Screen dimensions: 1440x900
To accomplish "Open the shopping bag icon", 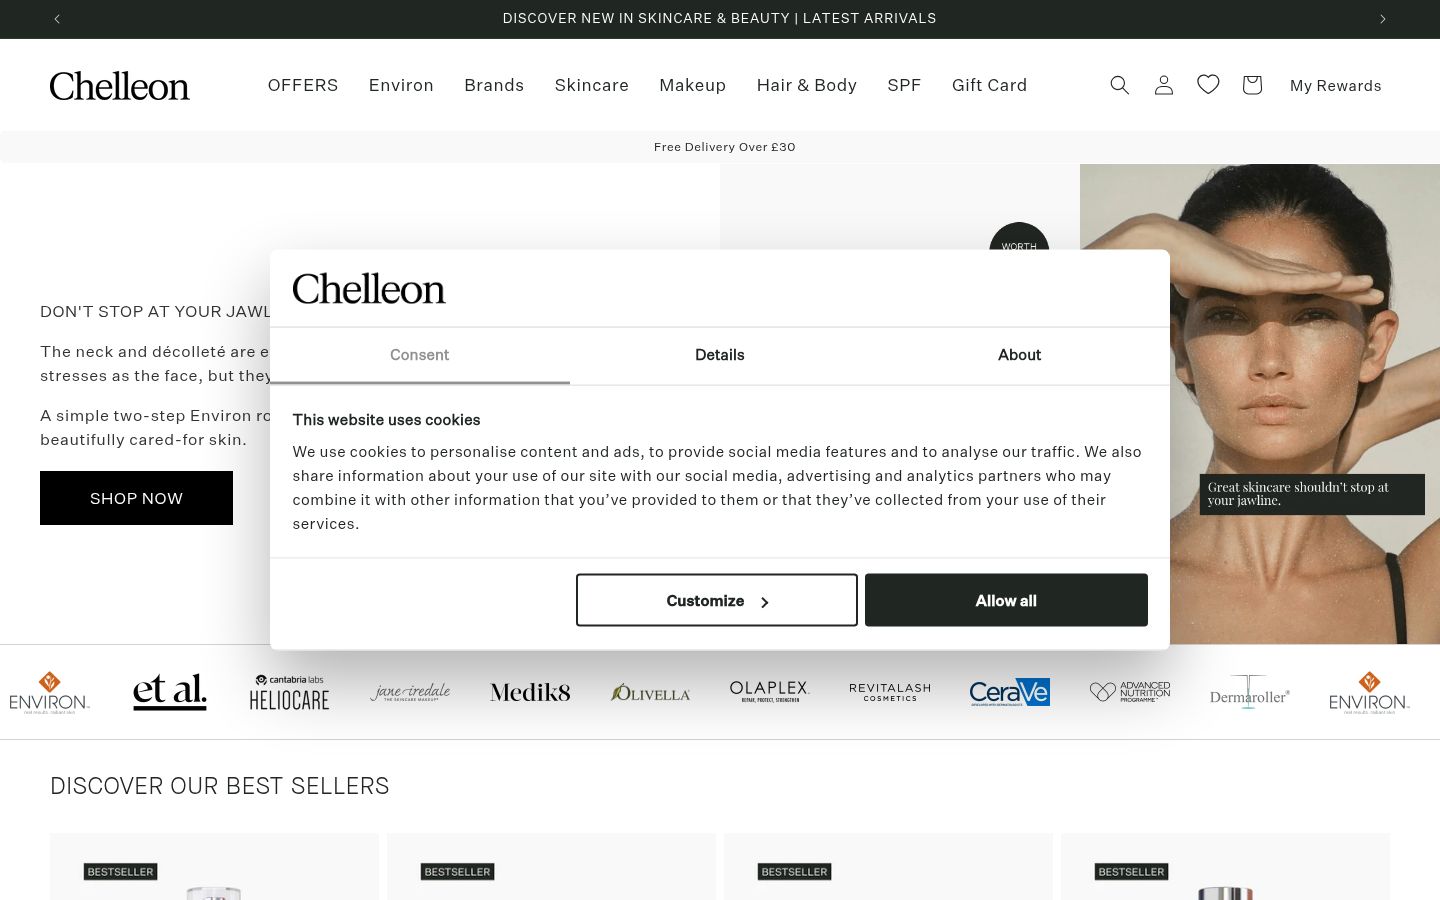I will coord(1252,85).
